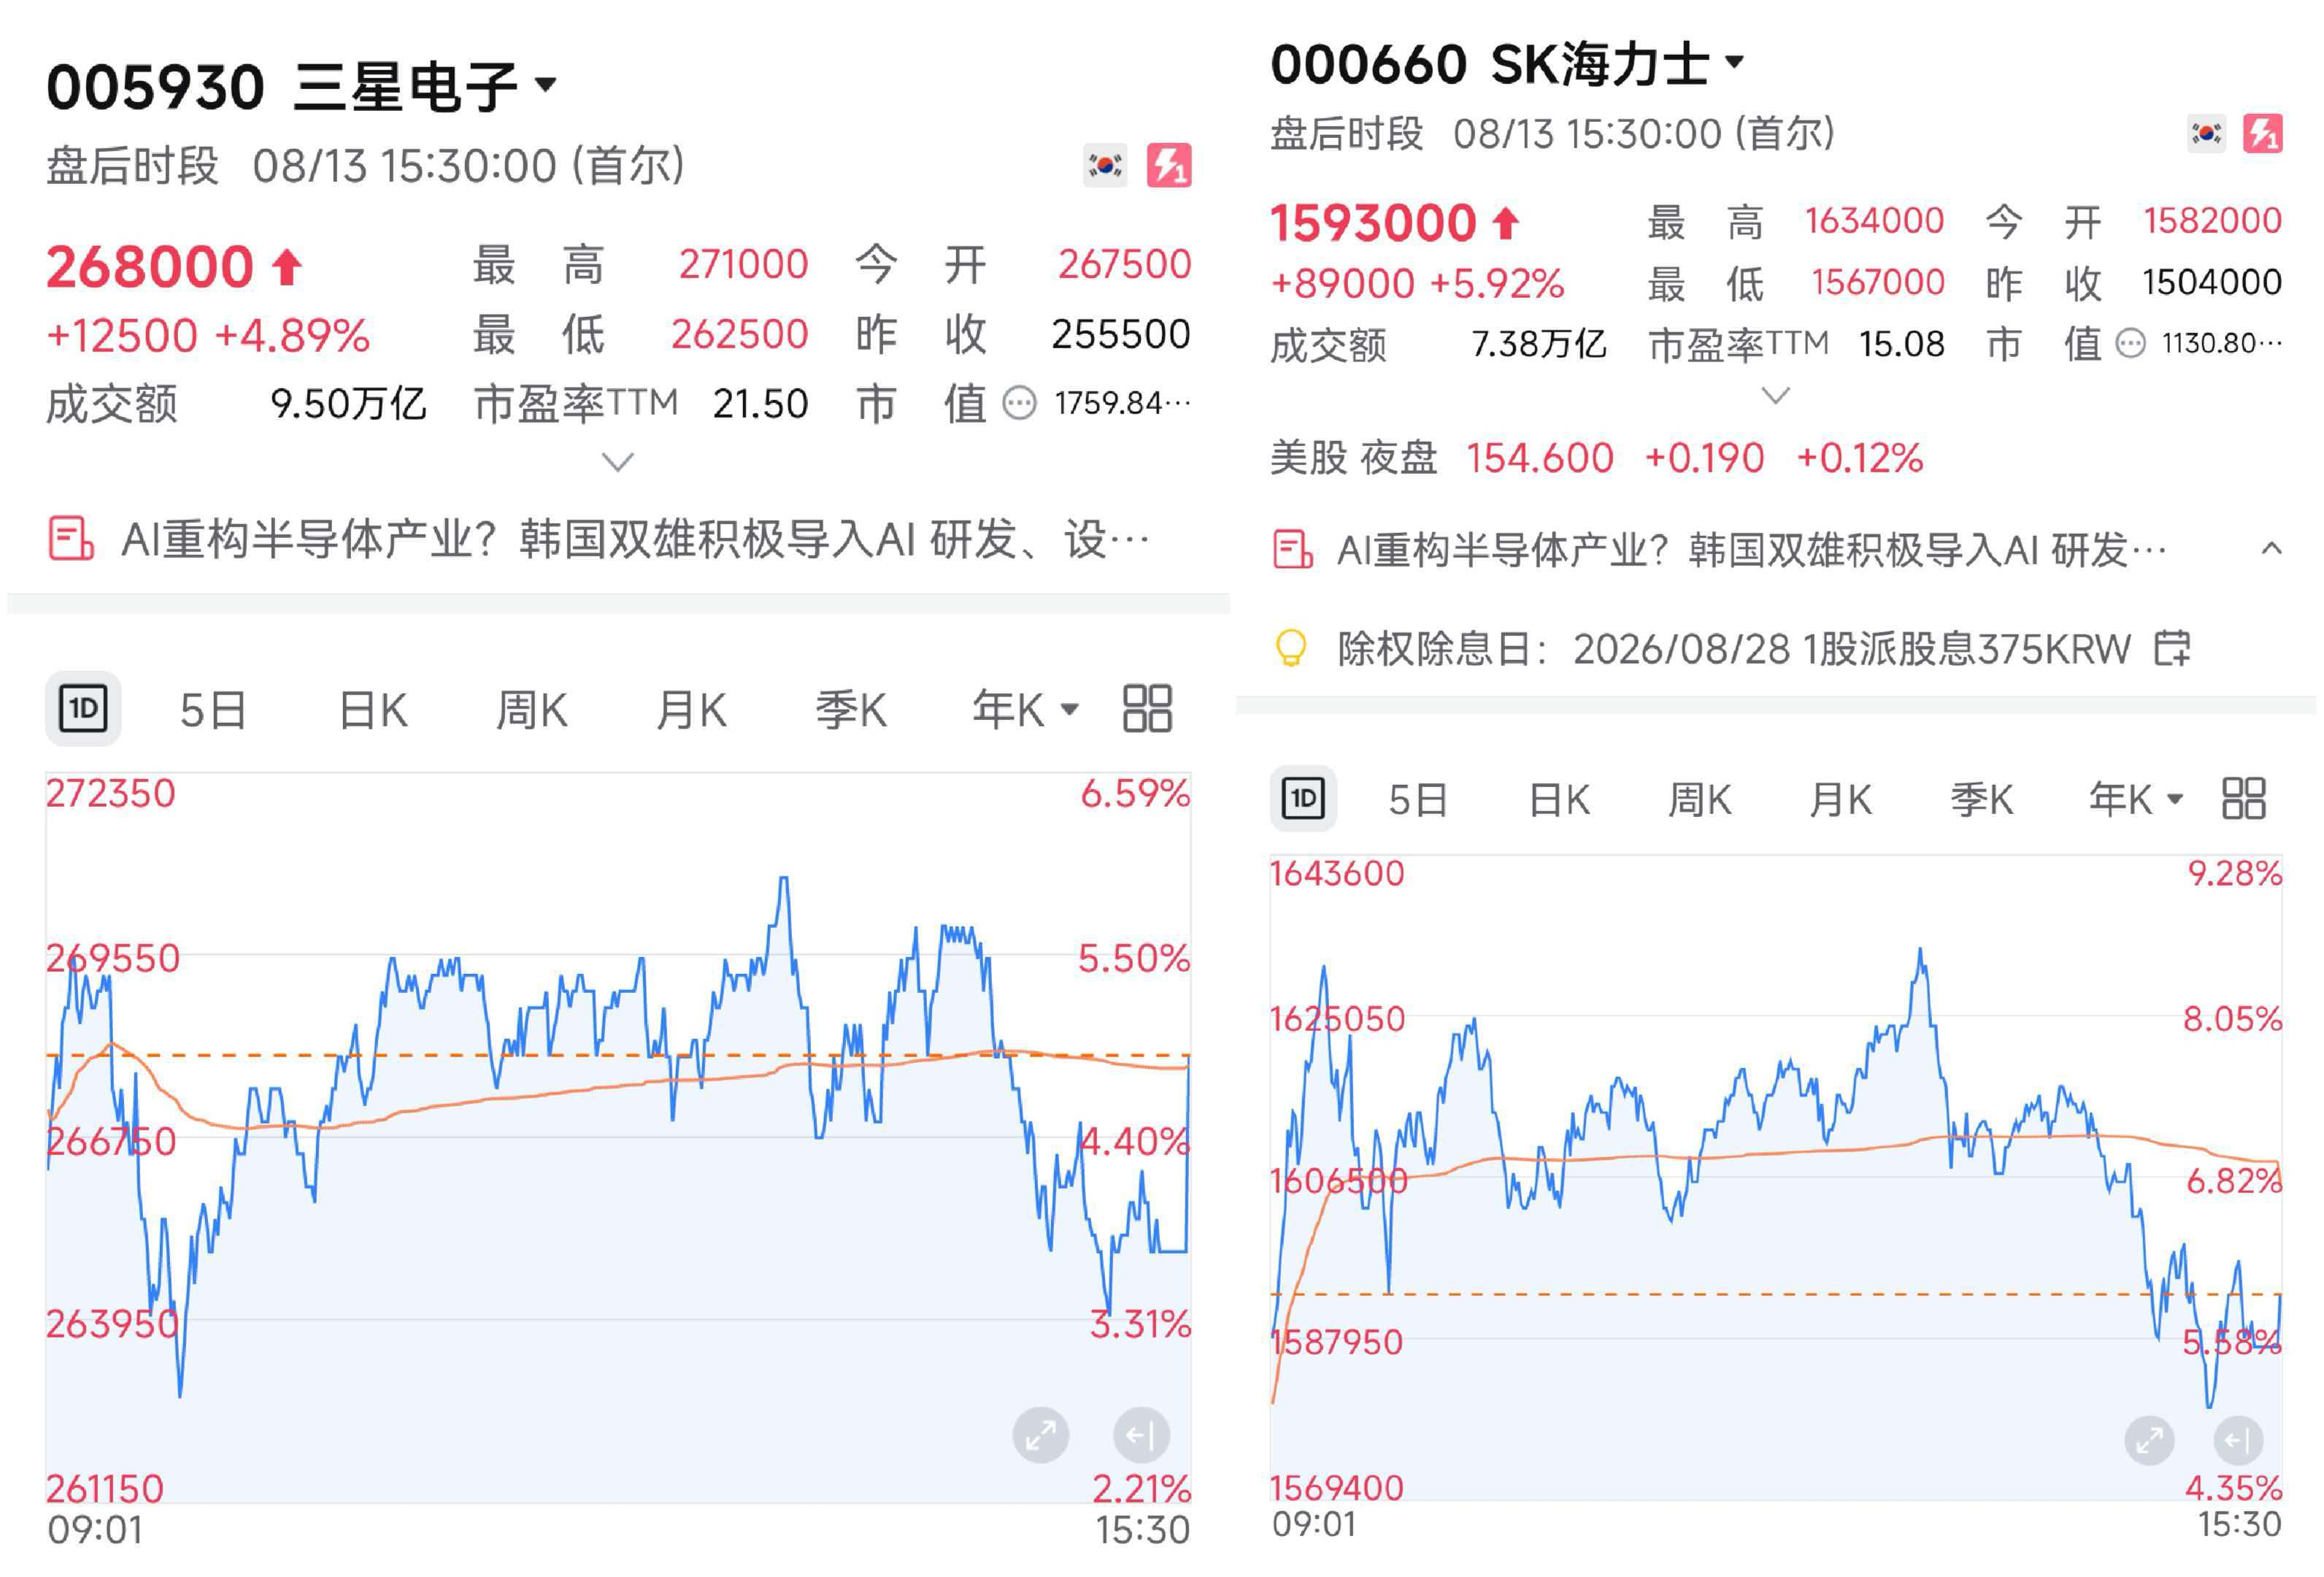Tap Samsung P/E TTM value 21.50
The width and height of the screenshot is (2324, 1577).
click(x=760, y=404)
